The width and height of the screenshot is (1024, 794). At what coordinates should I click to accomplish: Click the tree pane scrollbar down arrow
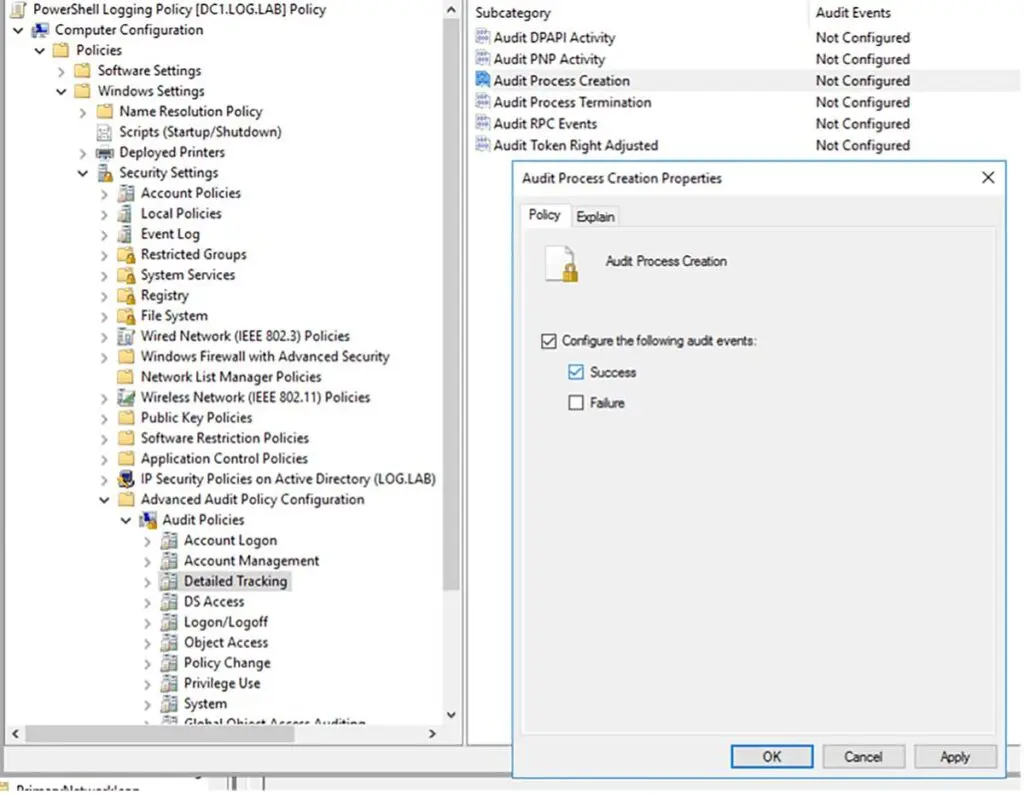tap(451, 714)
